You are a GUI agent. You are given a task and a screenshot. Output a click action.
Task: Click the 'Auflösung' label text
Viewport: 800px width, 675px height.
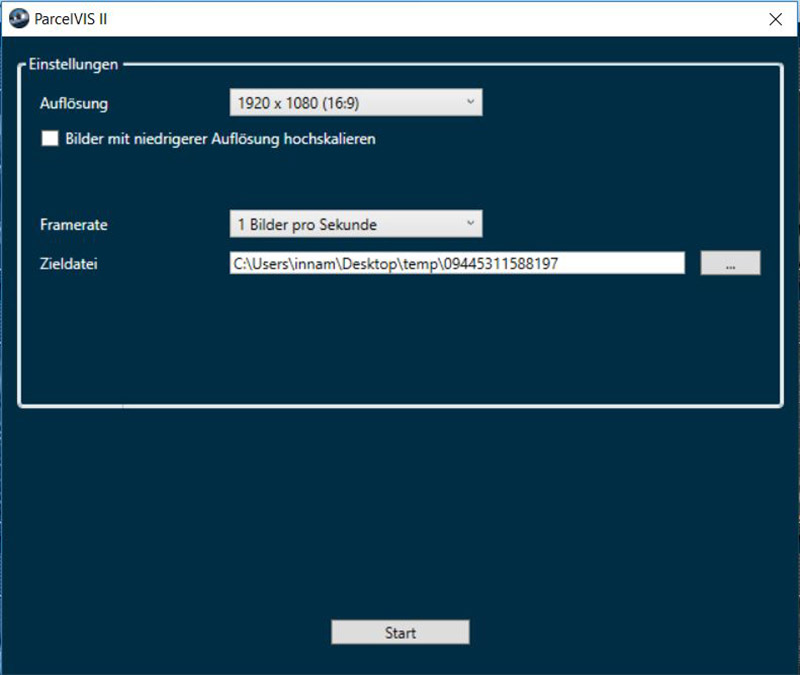74,104
